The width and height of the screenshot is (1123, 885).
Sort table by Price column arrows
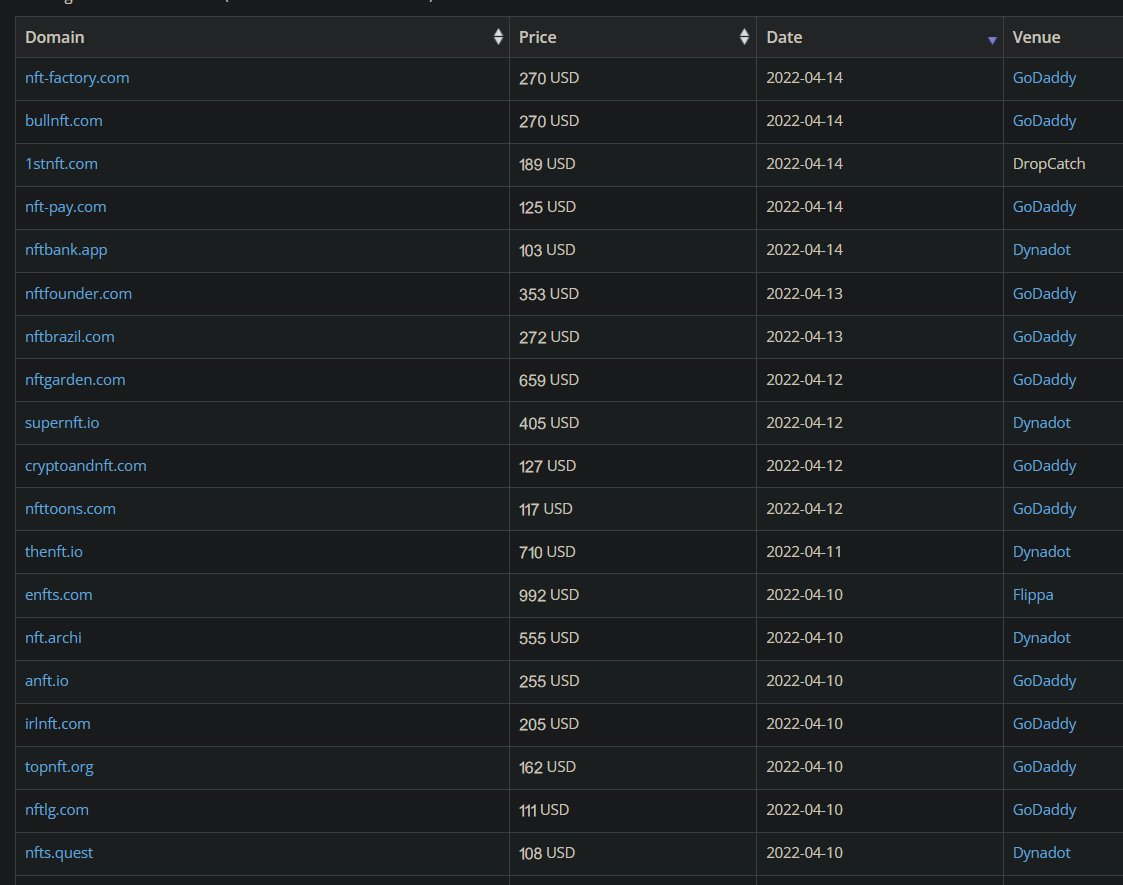[744, 37]
